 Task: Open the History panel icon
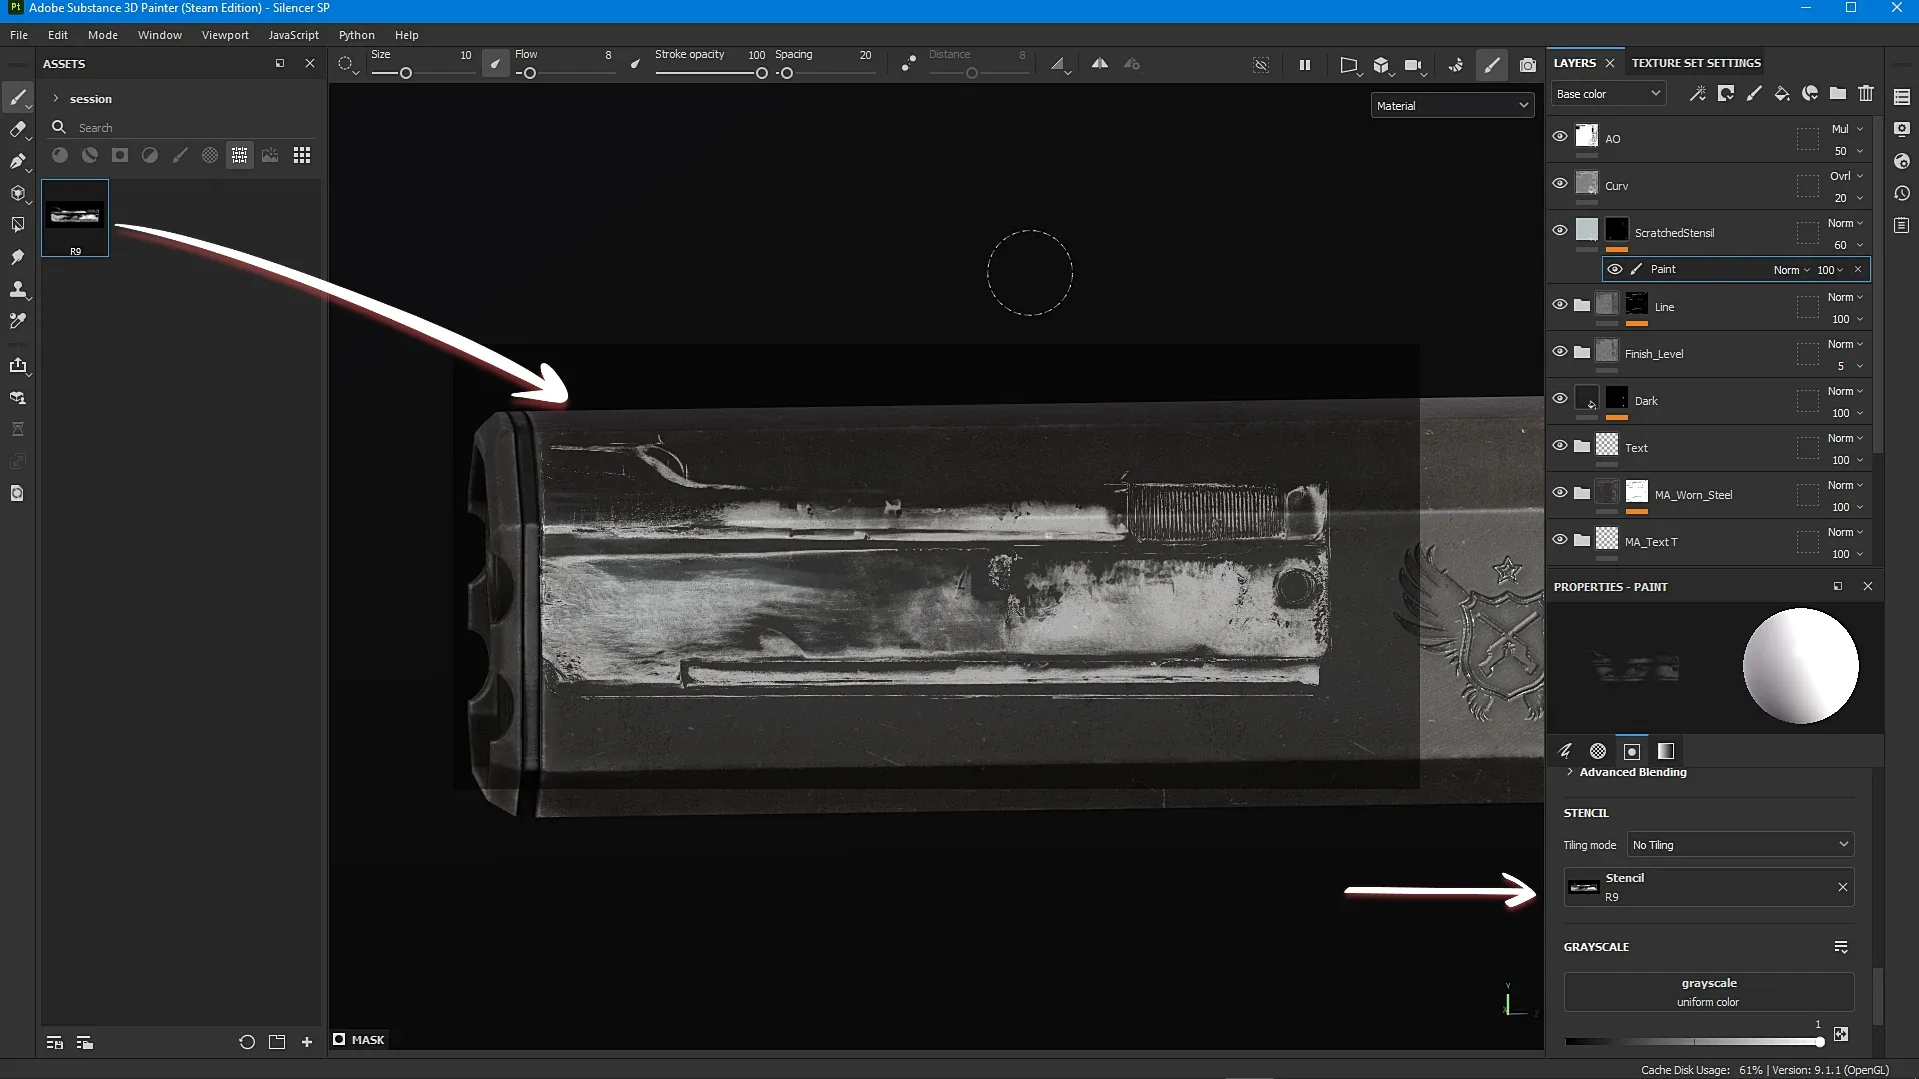pos(1902,193)
